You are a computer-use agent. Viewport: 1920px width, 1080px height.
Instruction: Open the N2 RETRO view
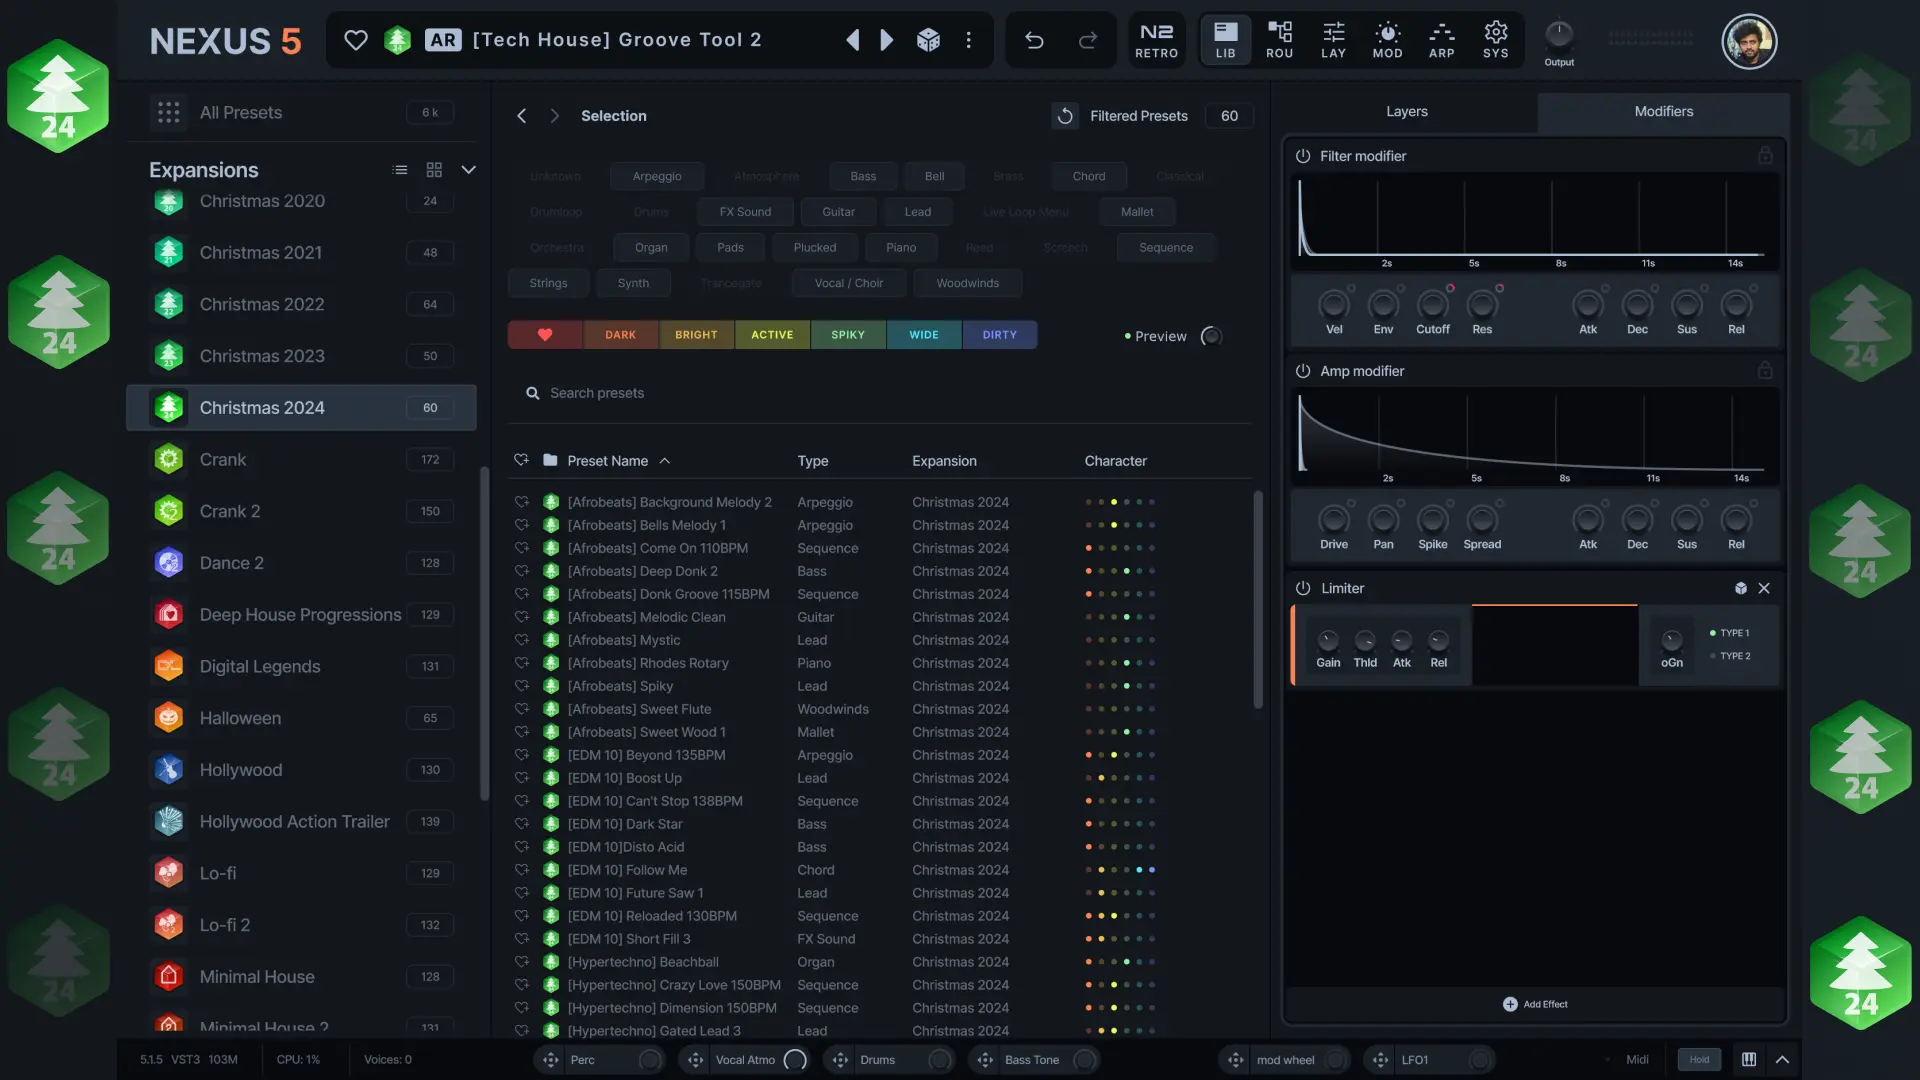point(1156,40)
